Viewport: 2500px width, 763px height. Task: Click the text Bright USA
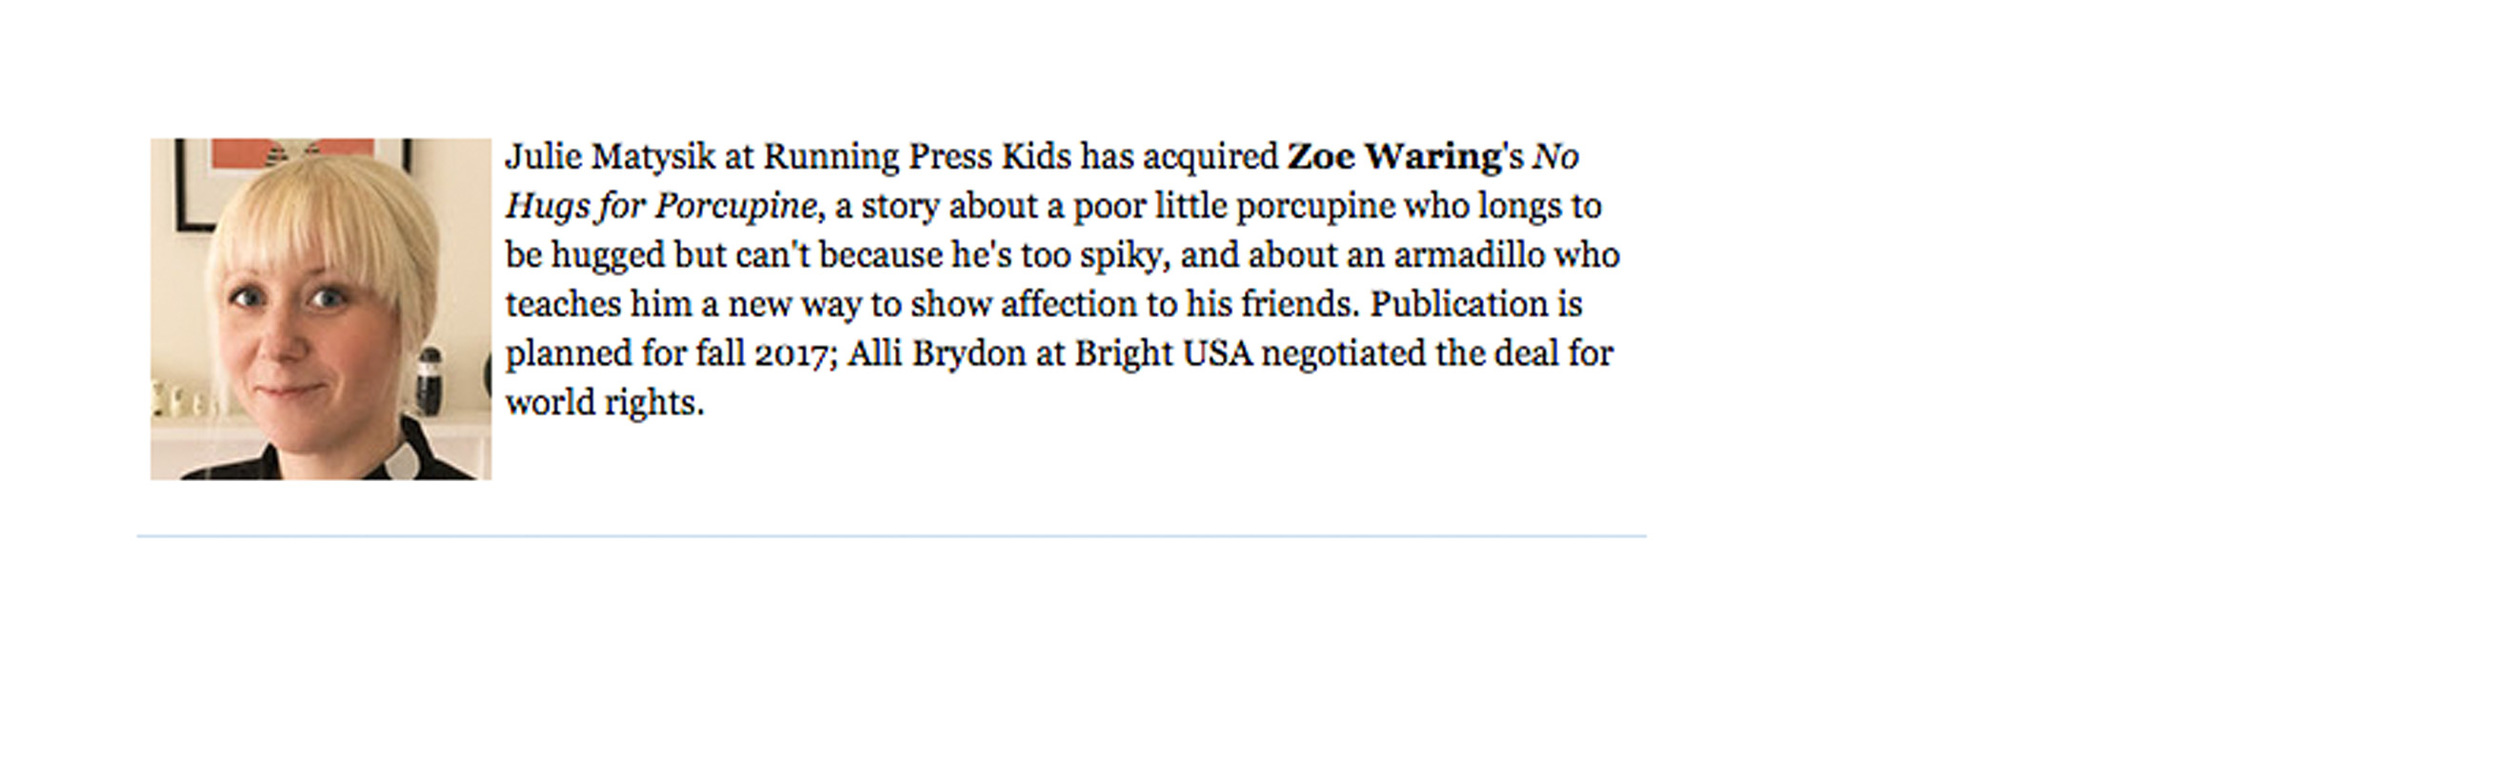(x=1164, y=355)
